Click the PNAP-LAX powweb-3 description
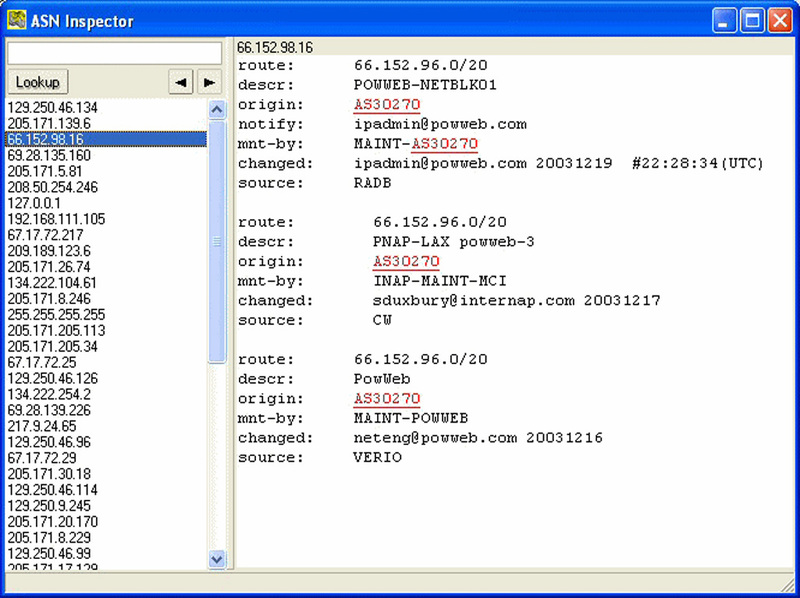Viewport: 800px width, 598px height. click(x=454, y=242)
